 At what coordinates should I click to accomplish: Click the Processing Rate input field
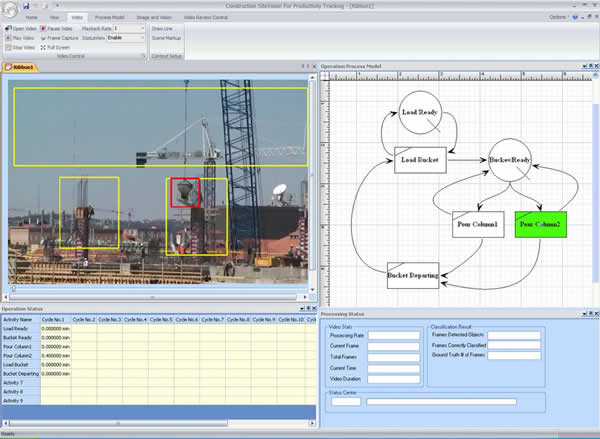pos(393,336)
